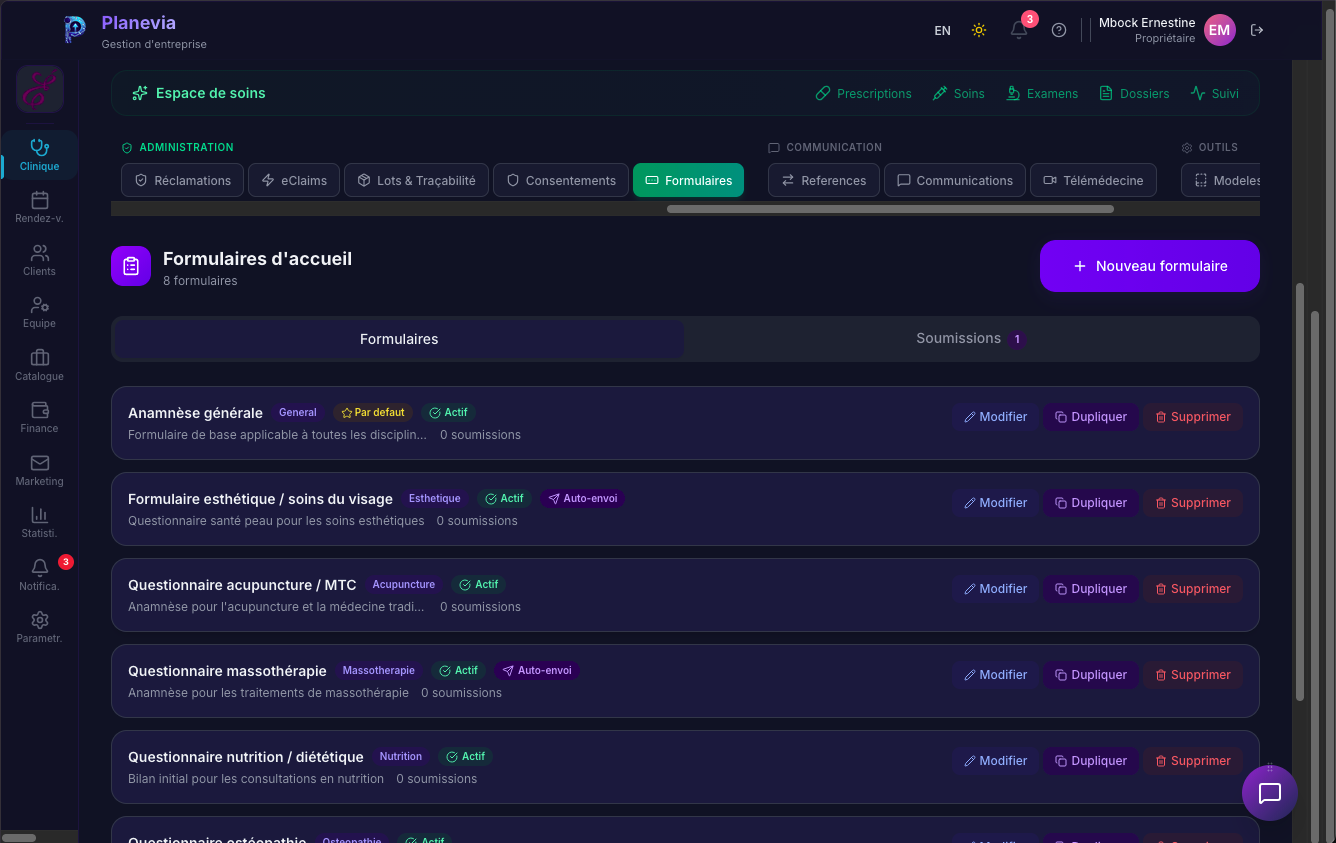Duplicate Questionnaire acupuncture / MTC
1336x843 pixels.
pyautogui.click(x=1091, y=589)
